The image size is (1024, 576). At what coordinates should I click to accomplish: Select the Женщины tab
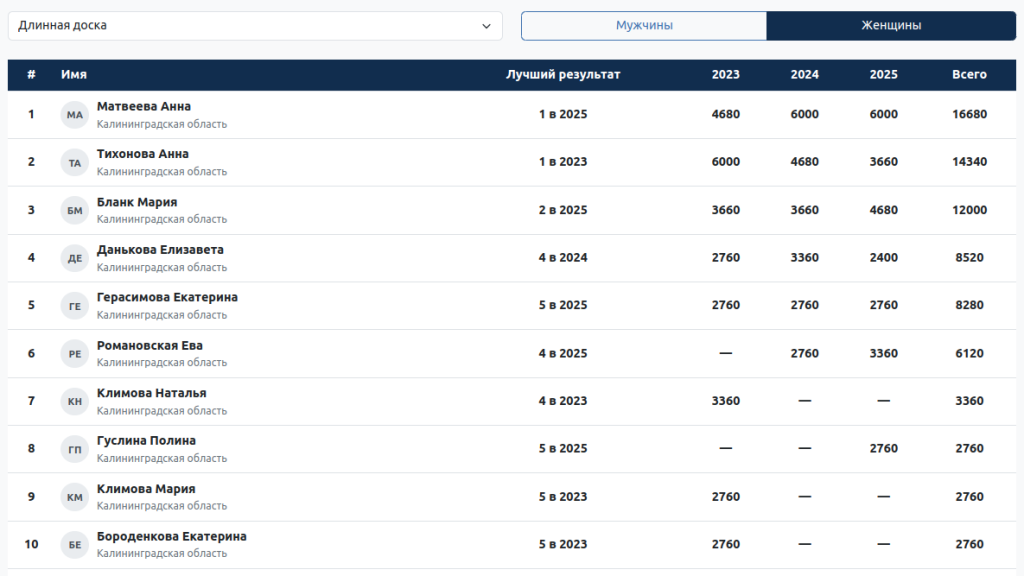(891, 26)
